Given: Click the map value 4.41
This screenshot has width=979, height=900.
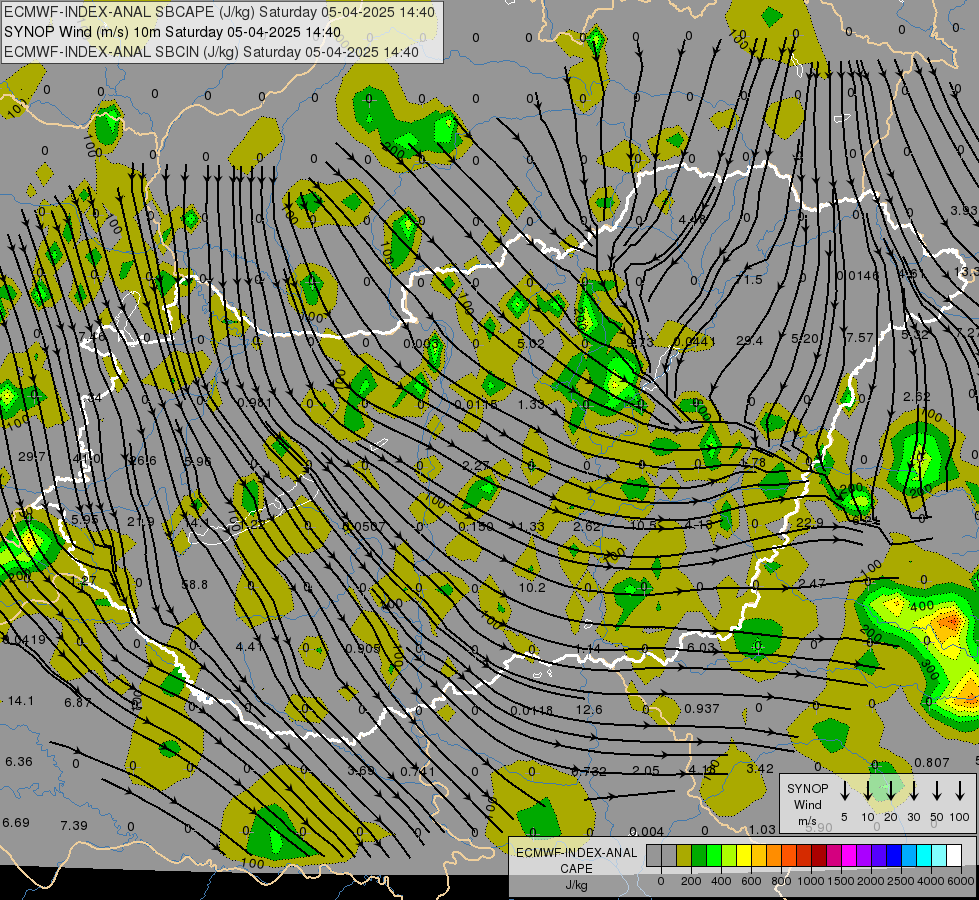Looking at the screenshot, I should click(x=250, y=646).
